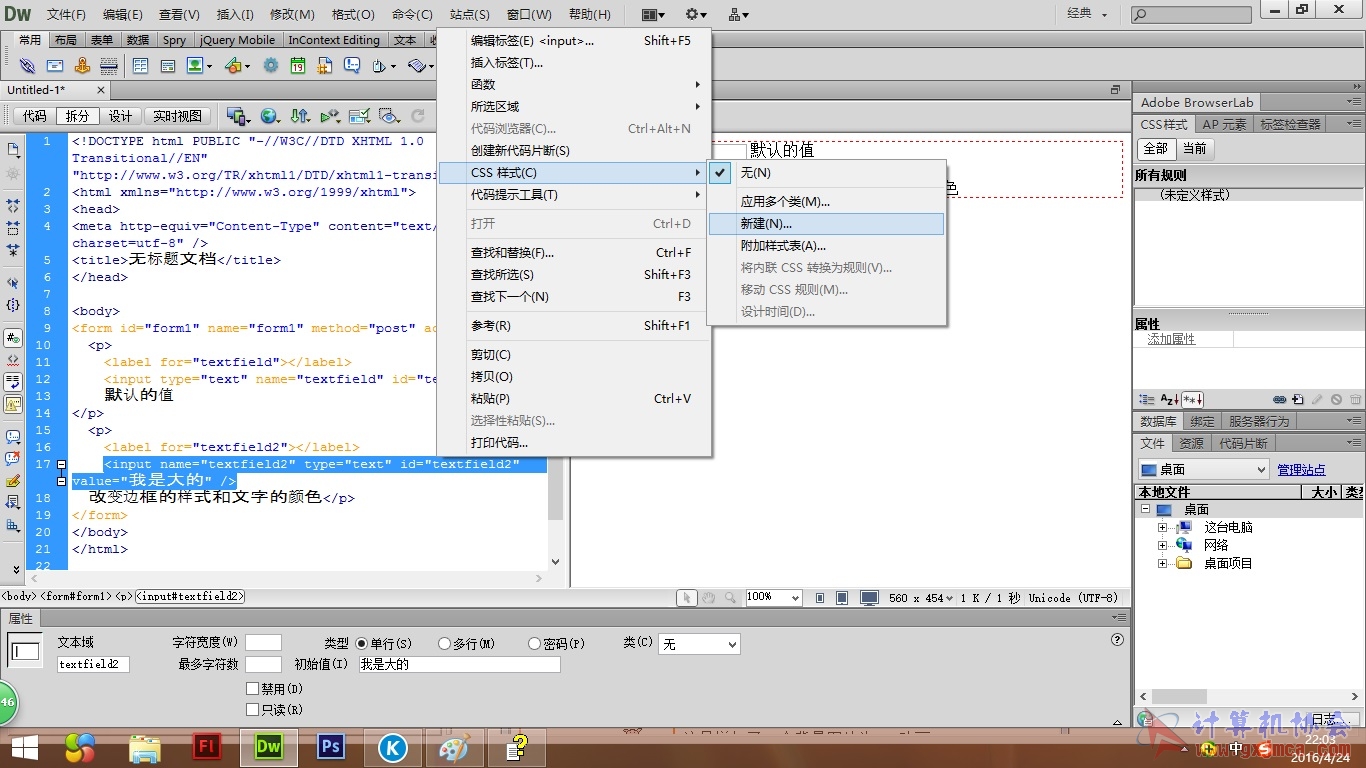Screen dimensions: 1366x768
Task: Click the Apply Comment icon
Action: pos(13,437)
